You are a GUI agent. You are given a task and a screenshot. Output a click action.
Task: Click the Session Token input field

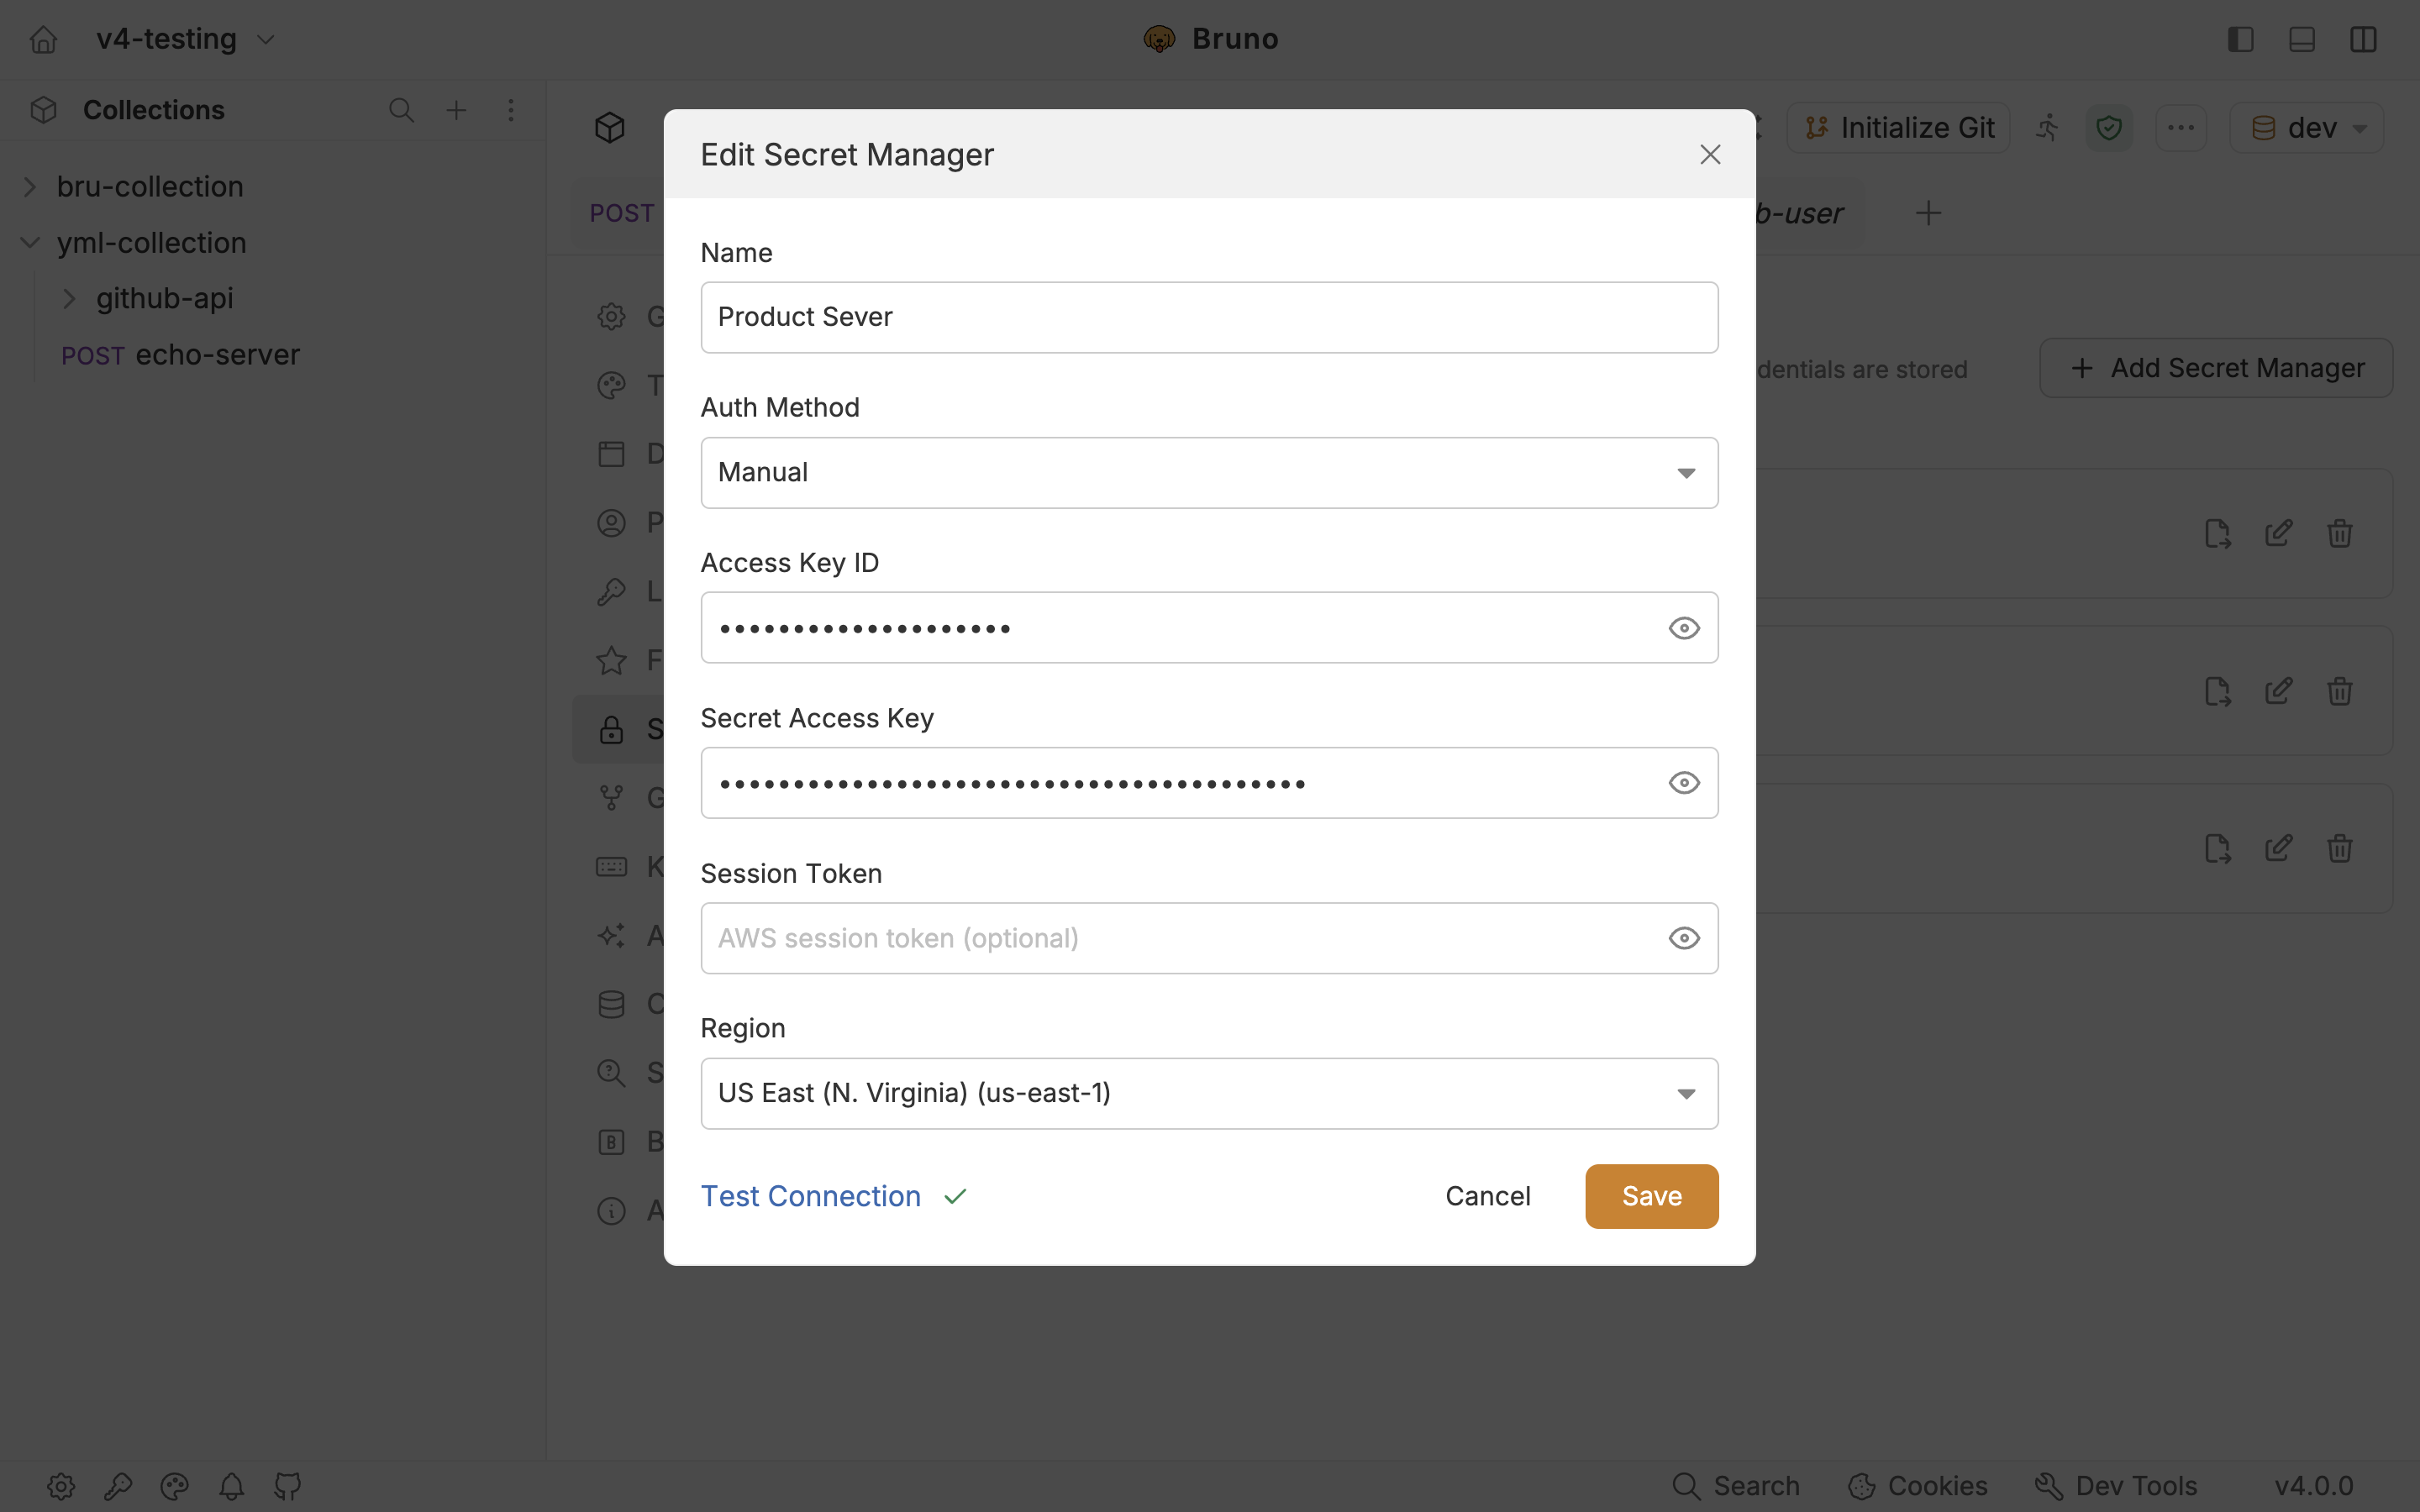pyautogui.click(x=1209, y=938)
